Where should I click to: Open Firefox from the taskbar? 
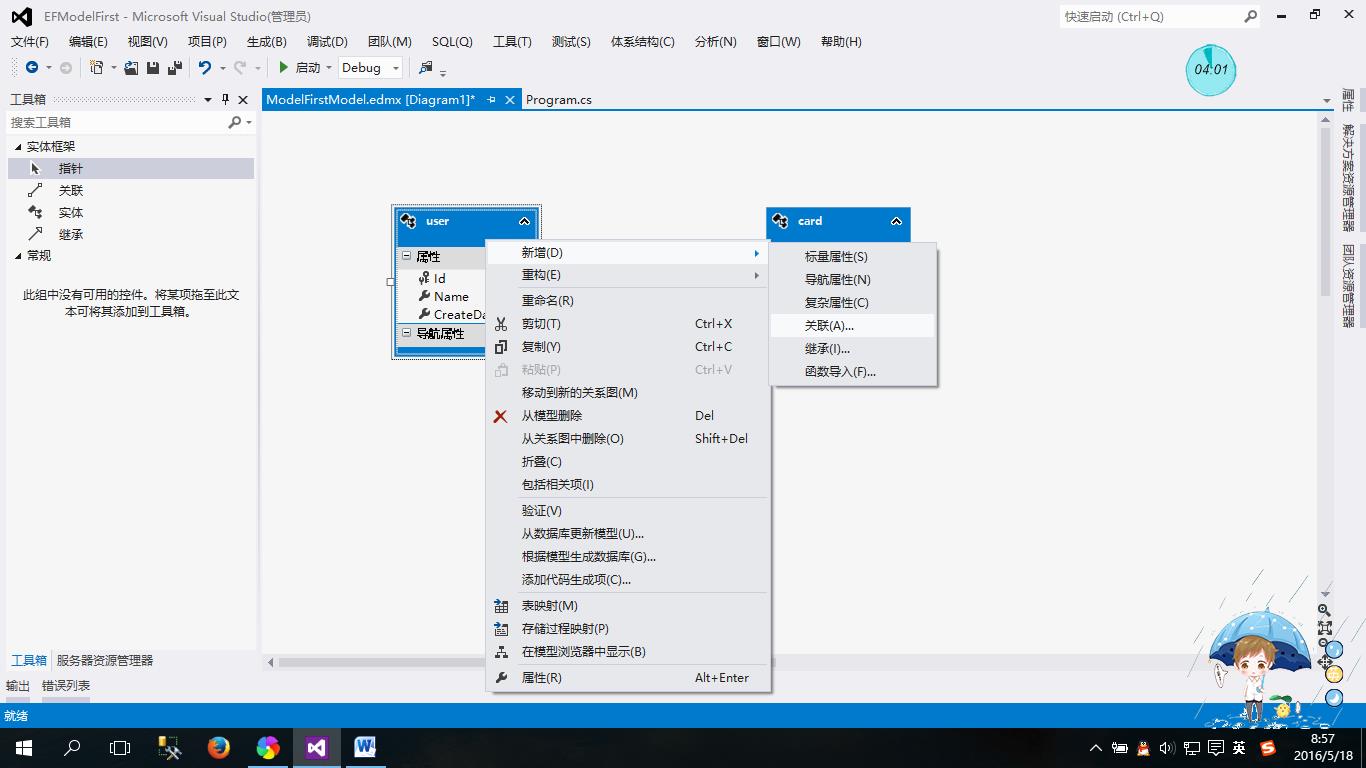[218, 747]
